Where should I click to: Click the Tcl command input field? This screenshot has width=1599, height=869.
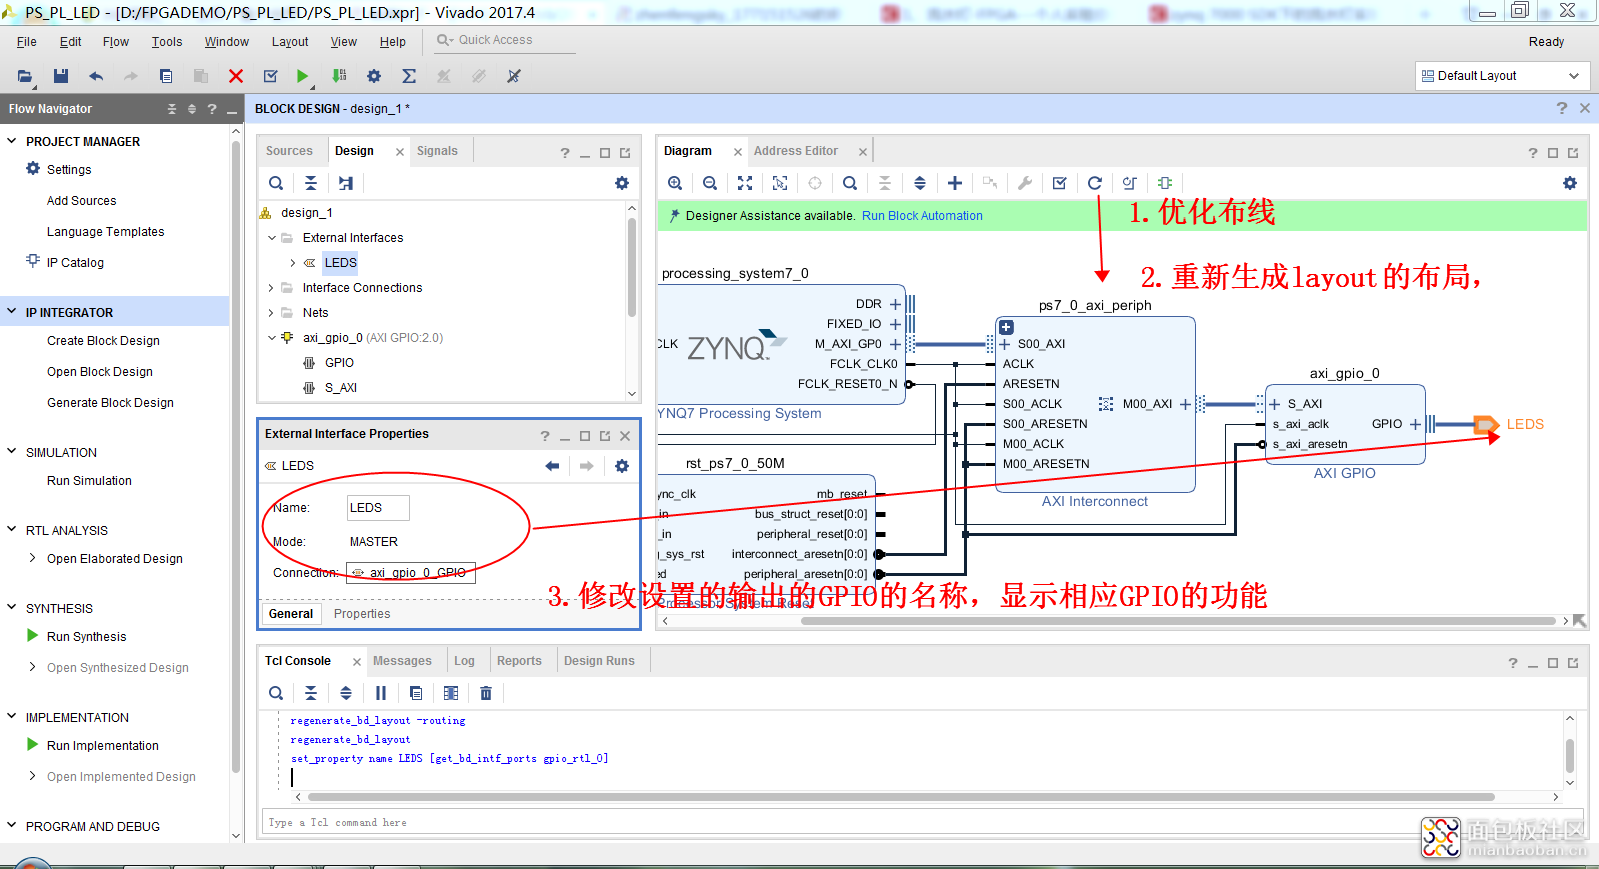point(920,822)
